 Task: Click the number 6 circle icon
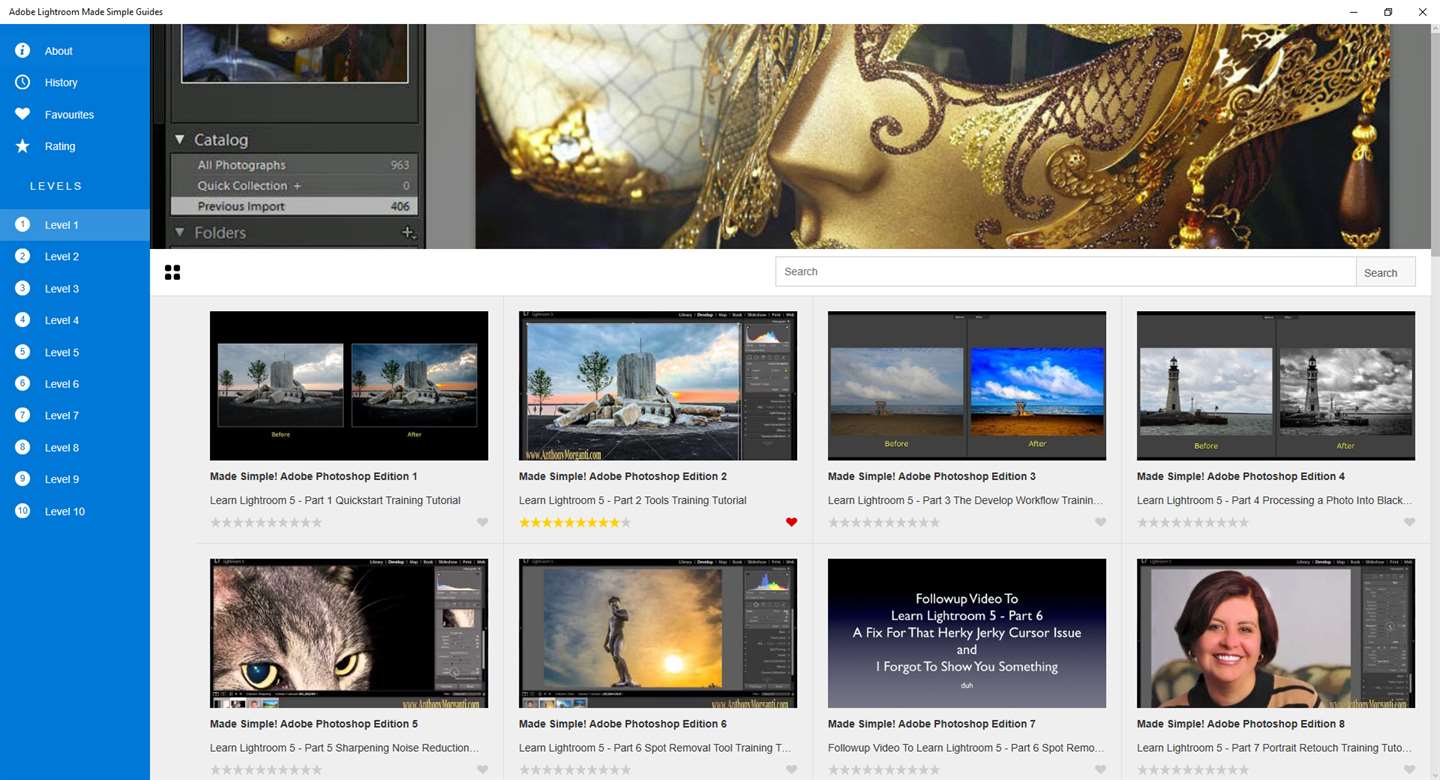click(x=22, y=383)
